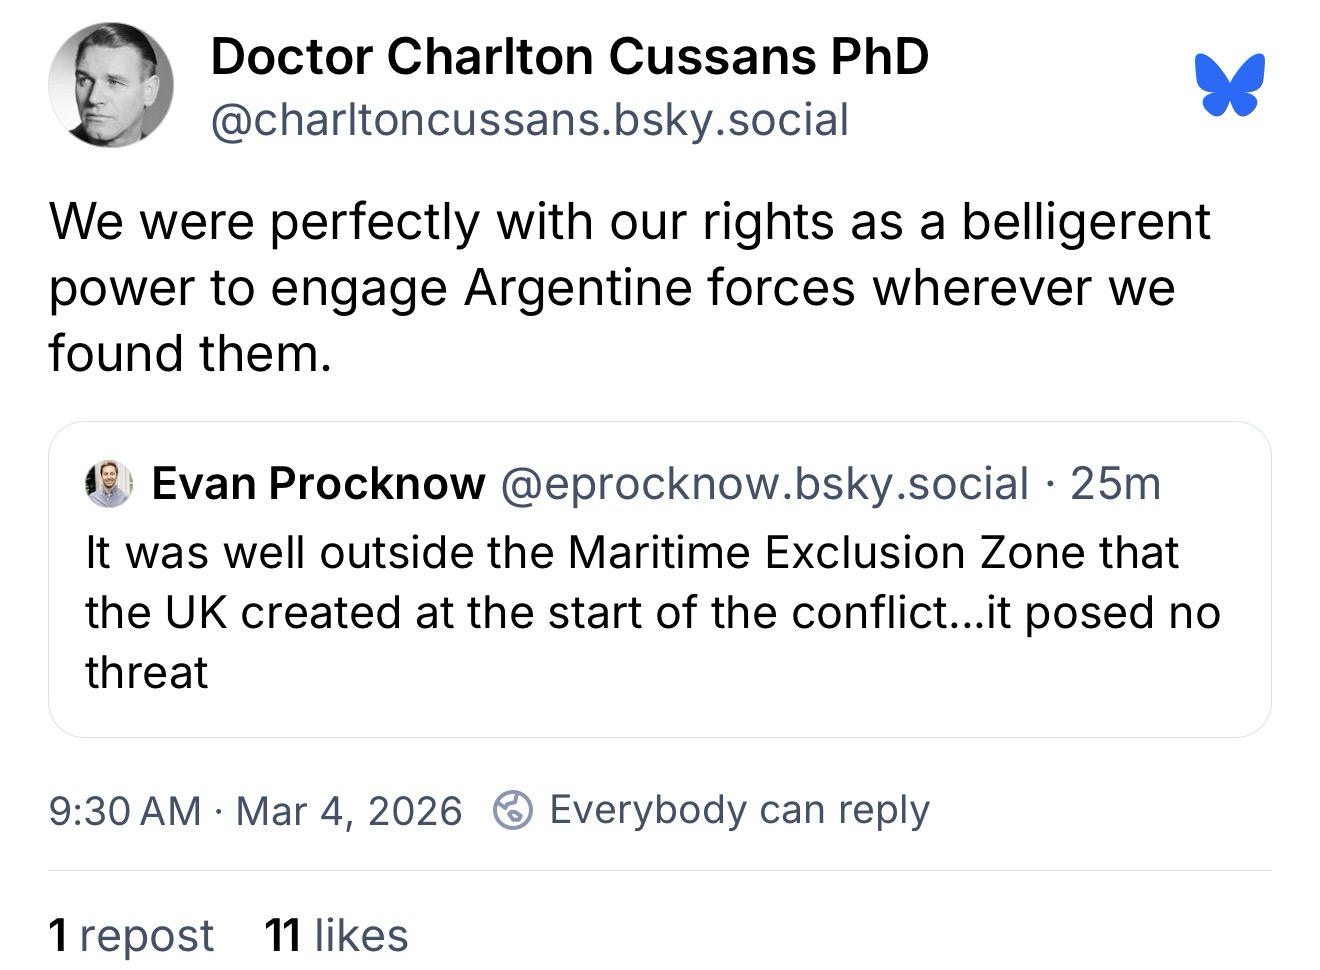Click the @charltoncussans.bsky.social handle
The height and width of the screenshot is (970, 1320).
pyautogui.click(x=529, y=120)
